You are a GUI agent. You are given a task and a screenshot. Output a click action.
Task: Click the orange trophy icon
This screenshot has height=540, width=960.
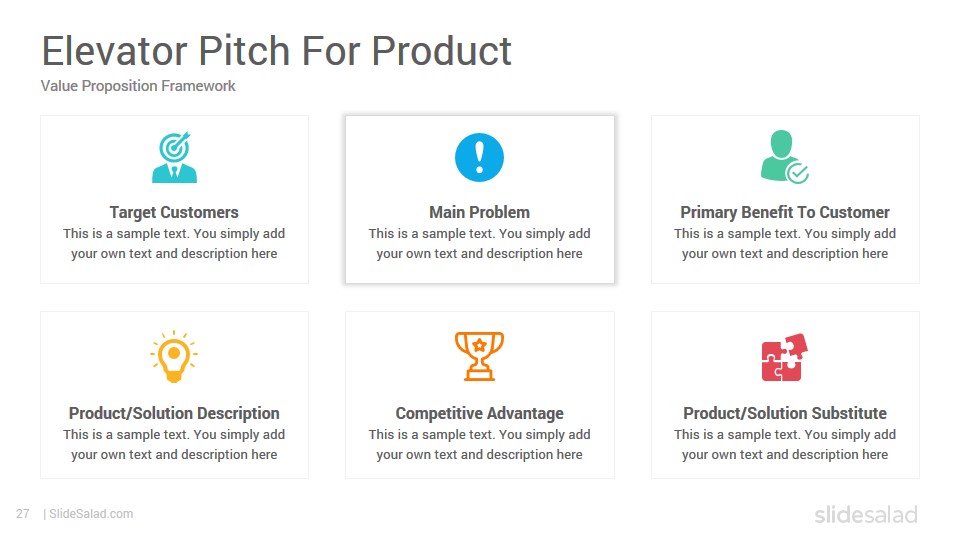click(479, 356)
